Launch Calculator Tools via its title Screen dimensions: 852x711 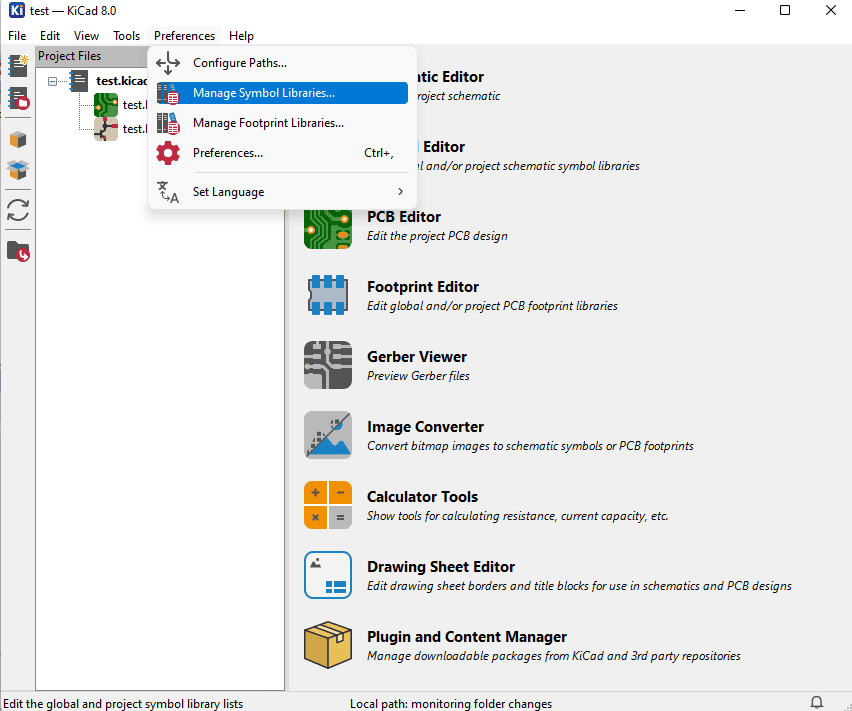coord(422,497)
